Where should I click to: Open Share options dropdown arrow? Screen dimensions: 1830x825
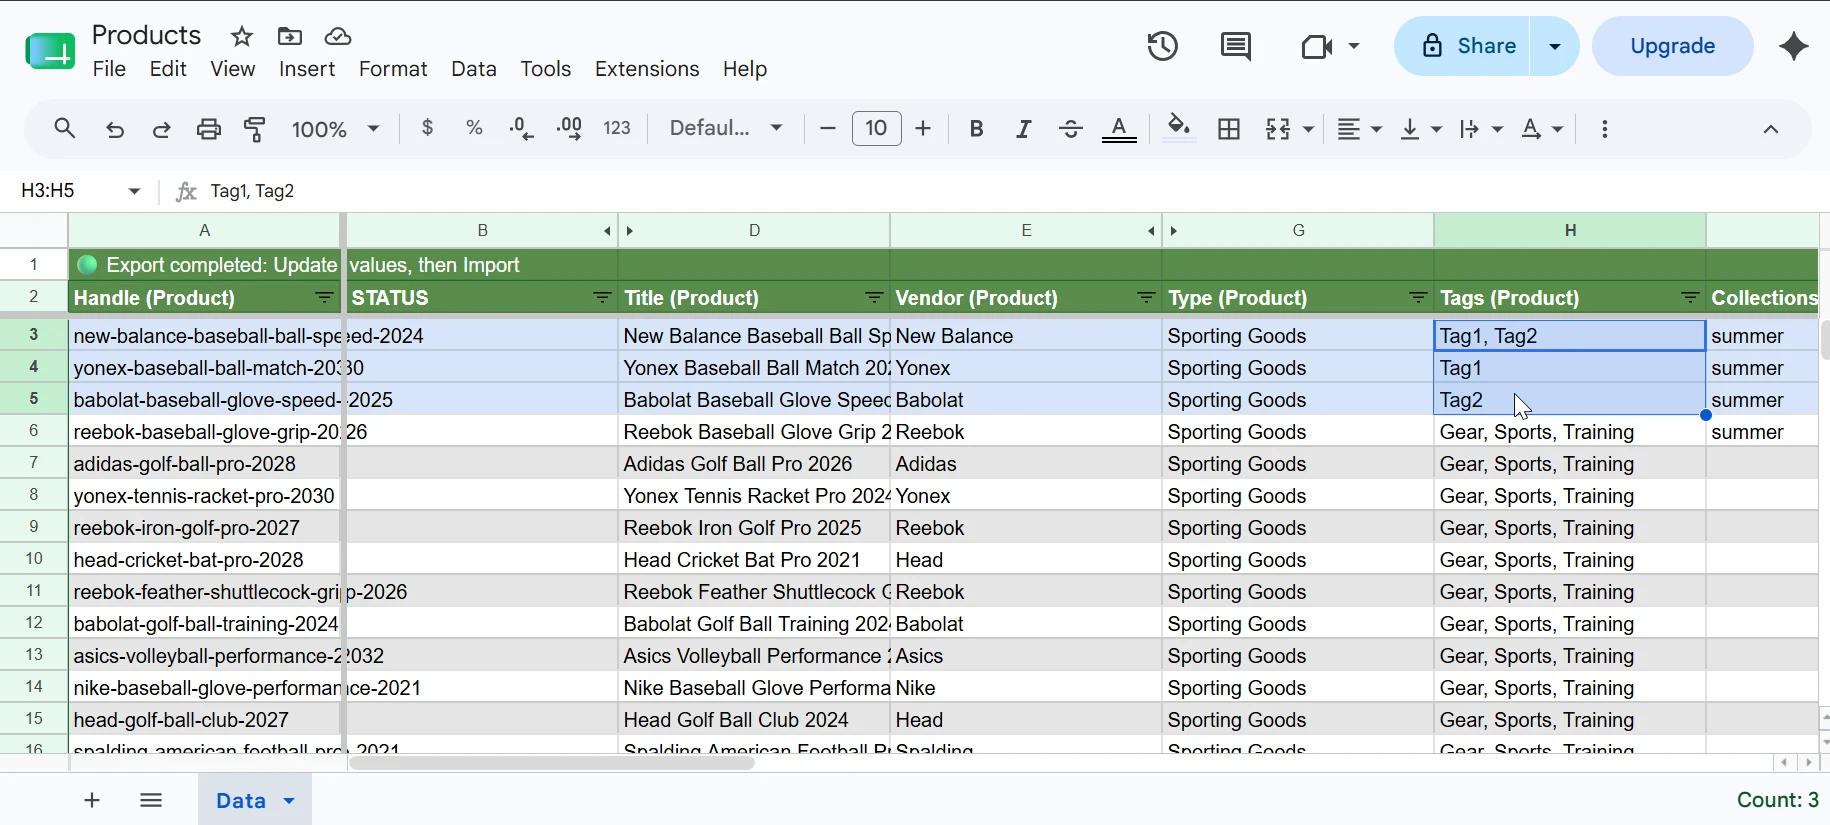1555,46
